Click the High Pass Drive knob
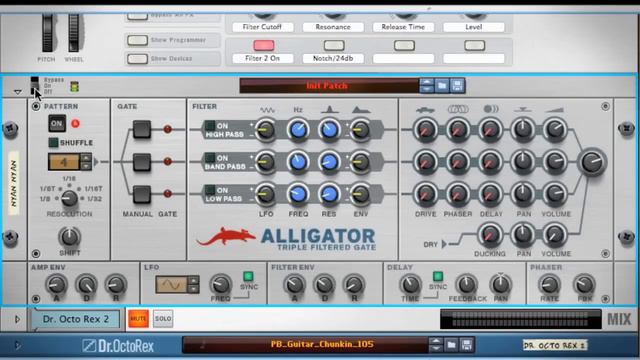Screen dimensions: 640x360 pos(426,130)
